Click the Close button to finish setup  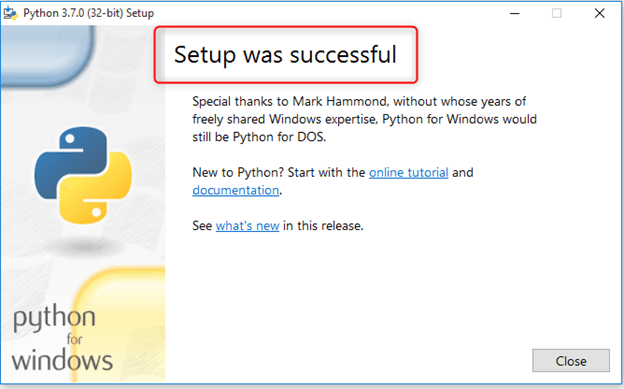coord(571,361)
